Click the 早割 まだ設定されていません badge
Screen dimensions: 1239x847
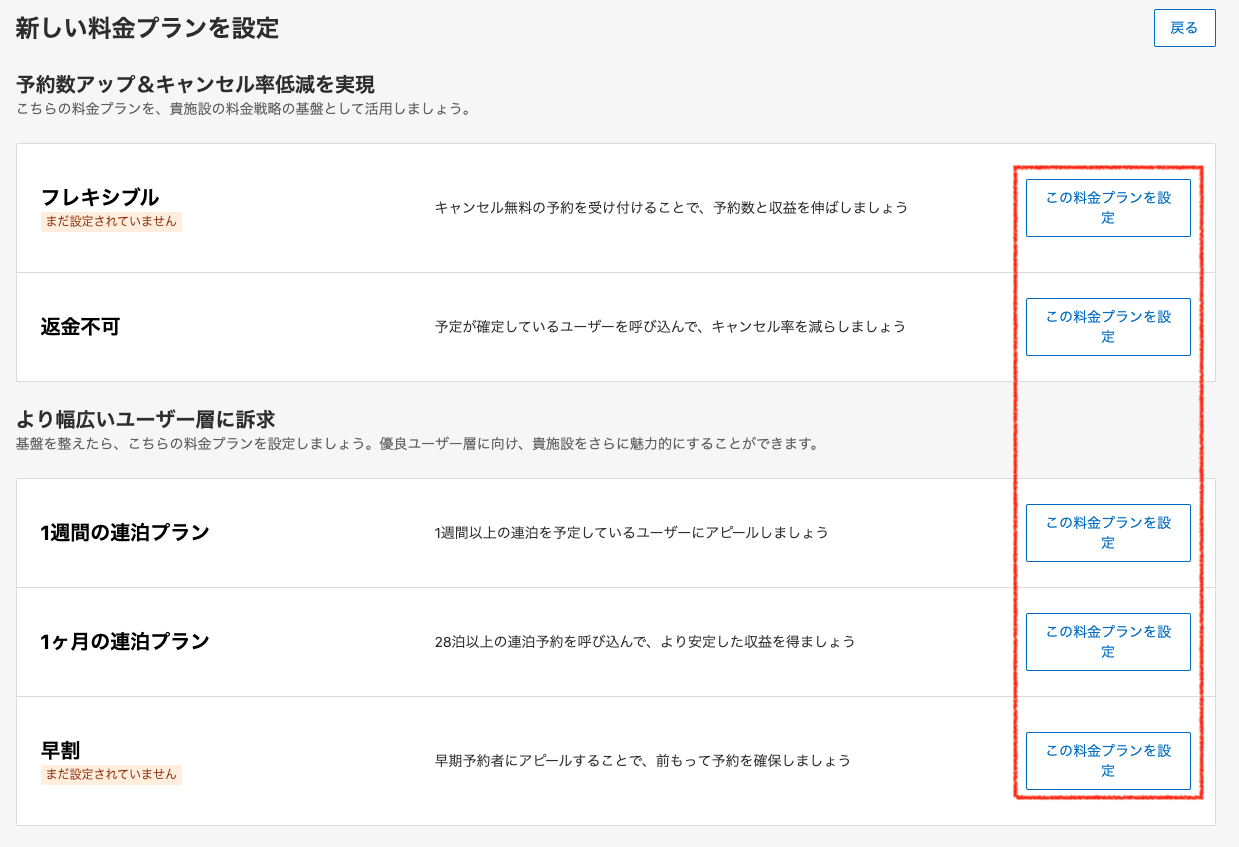click(x=111, y=774)
